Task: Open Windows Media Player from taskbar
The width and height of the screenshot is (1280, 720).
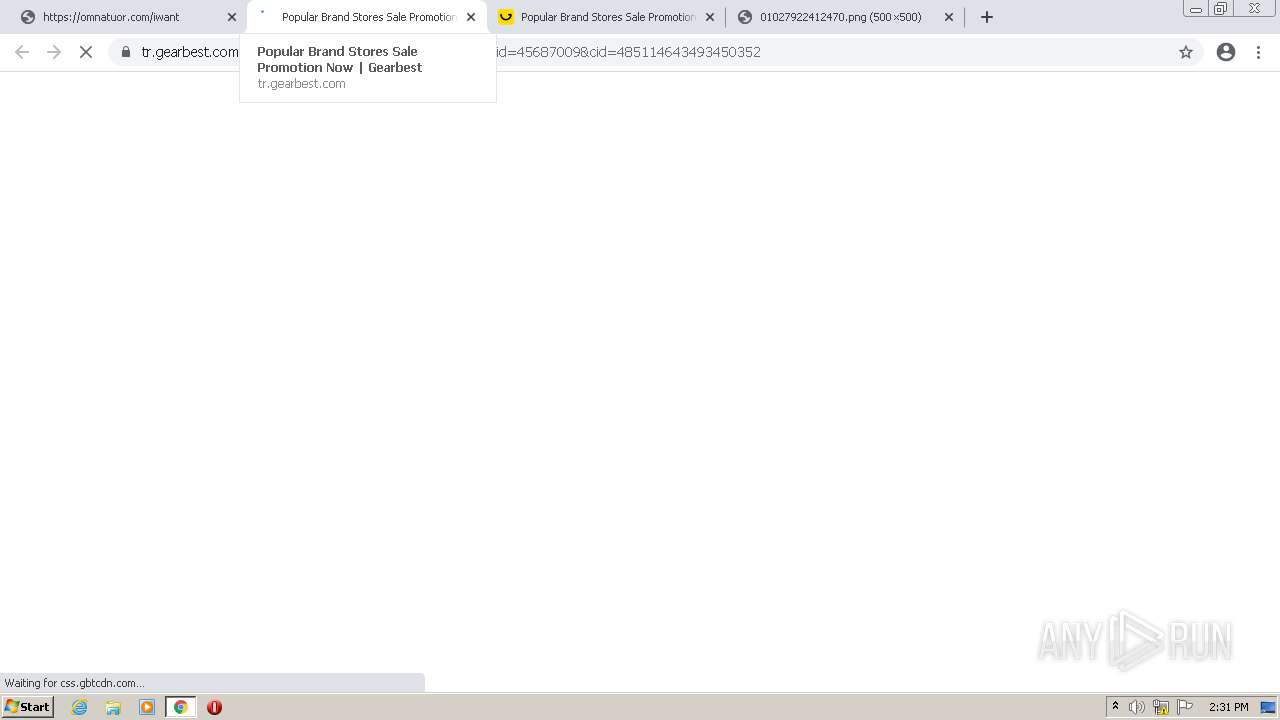Action: tap(147, 707)
